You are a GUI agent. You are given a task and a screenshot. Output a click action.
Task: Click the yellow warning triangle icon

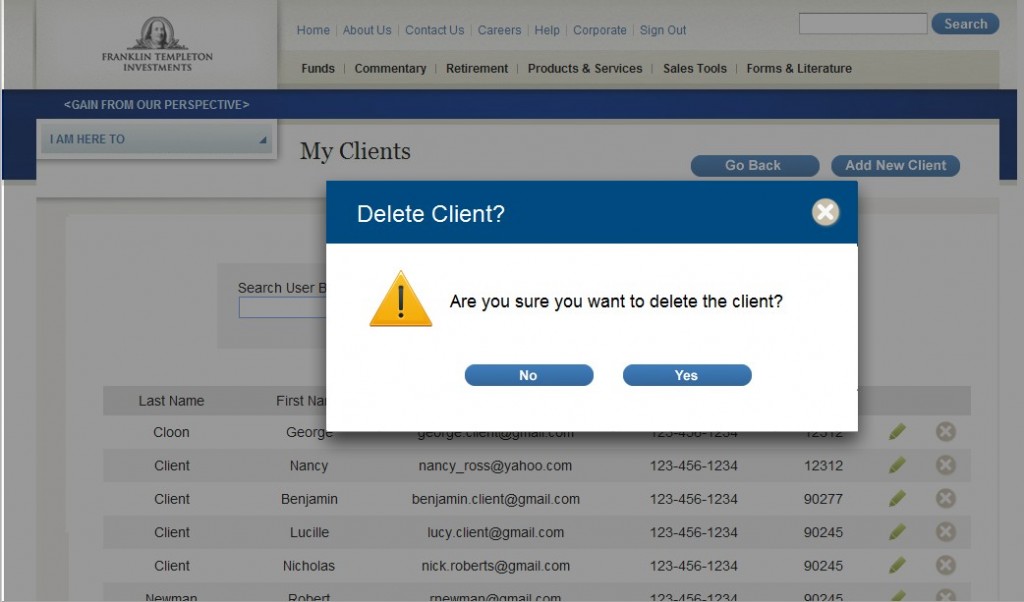pyautogui.click(x=400, y=299)
